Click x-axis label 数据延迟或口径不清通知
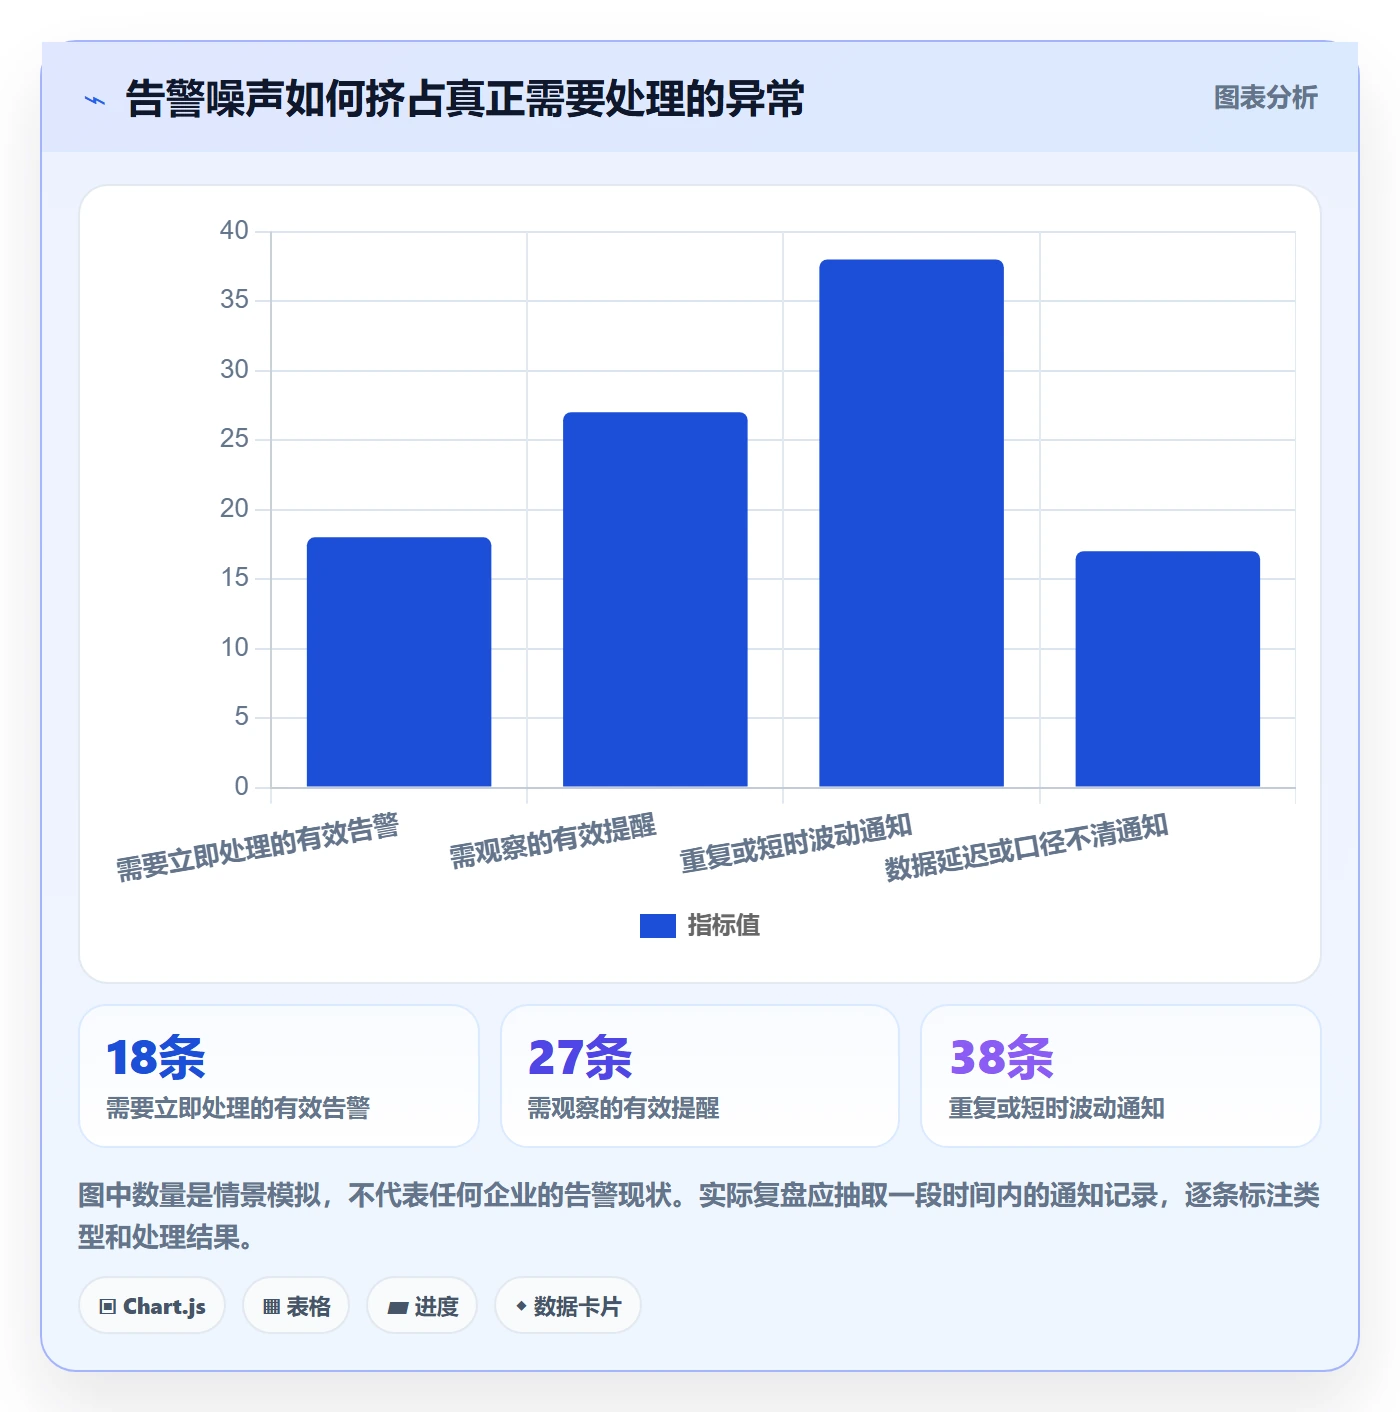This screenshot has width=1400, height=1412. 1027,847
